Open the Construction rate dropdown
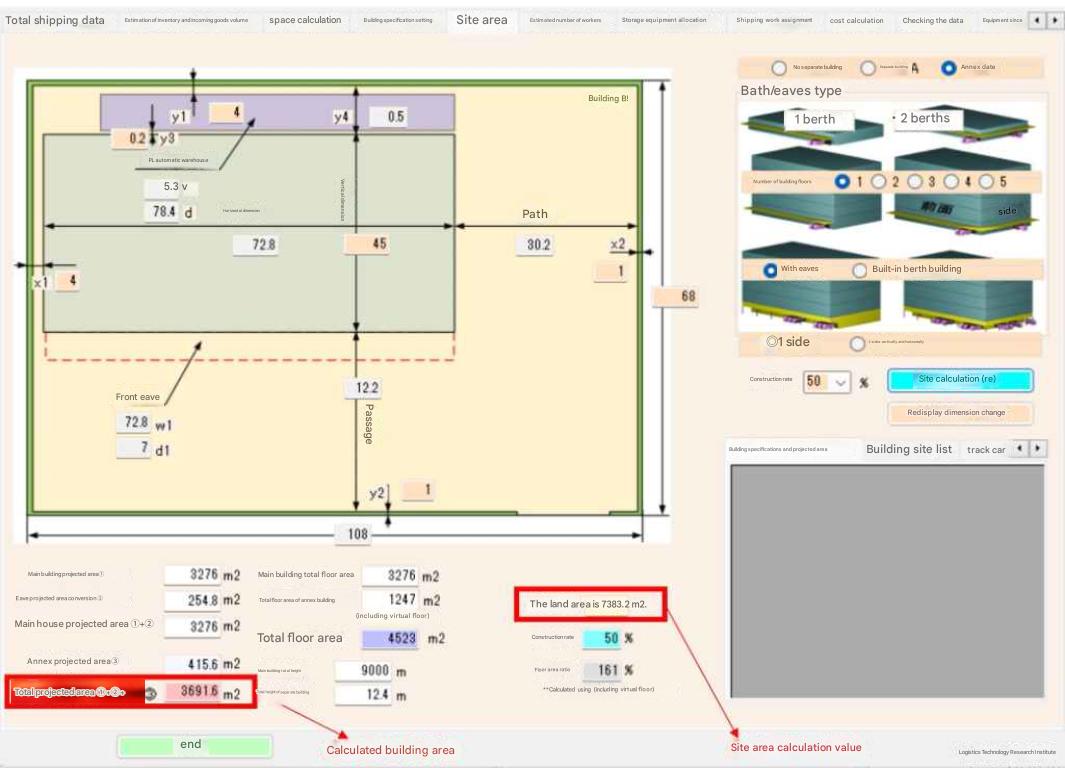The width and height of the screenshot is (1065, 768). pyautogui.click(x=840, y=382)
